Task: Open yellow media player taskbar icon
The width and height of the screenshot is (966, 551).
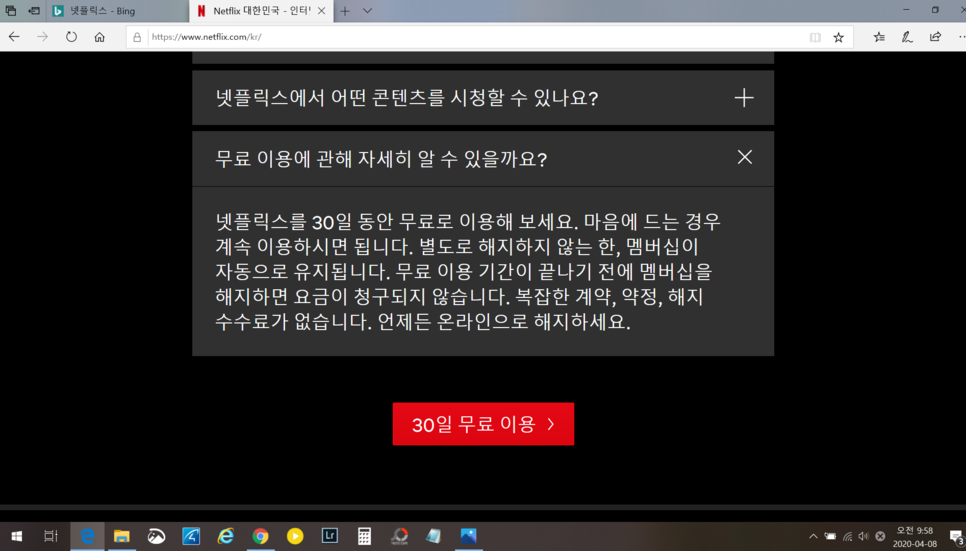Action: click(x=295, y=536)
